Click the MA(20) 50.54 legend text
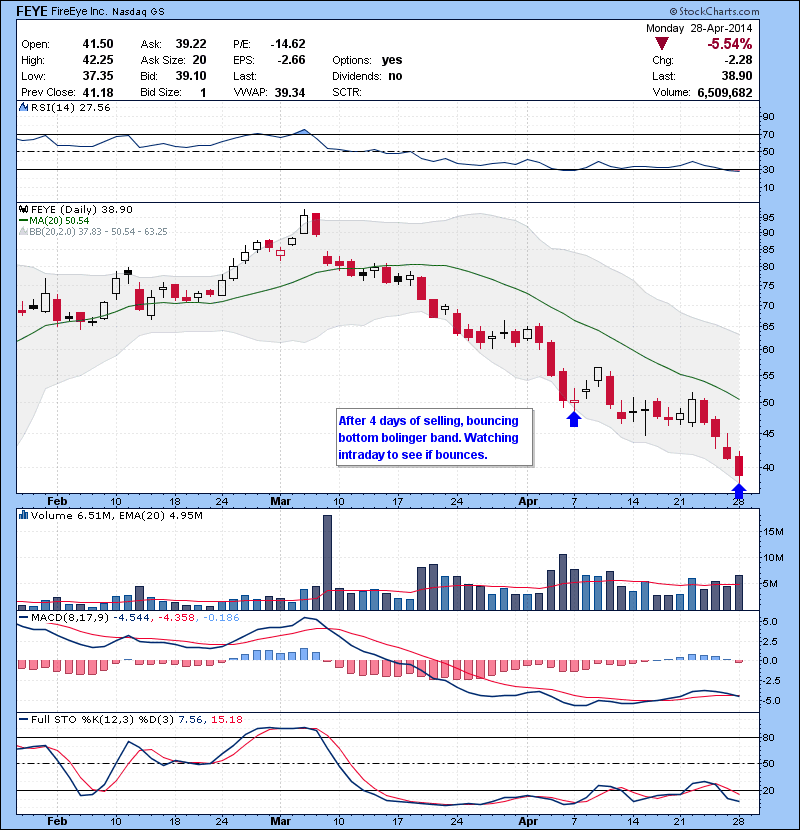Screen dimensions: 800x830 tap(59, 221)
